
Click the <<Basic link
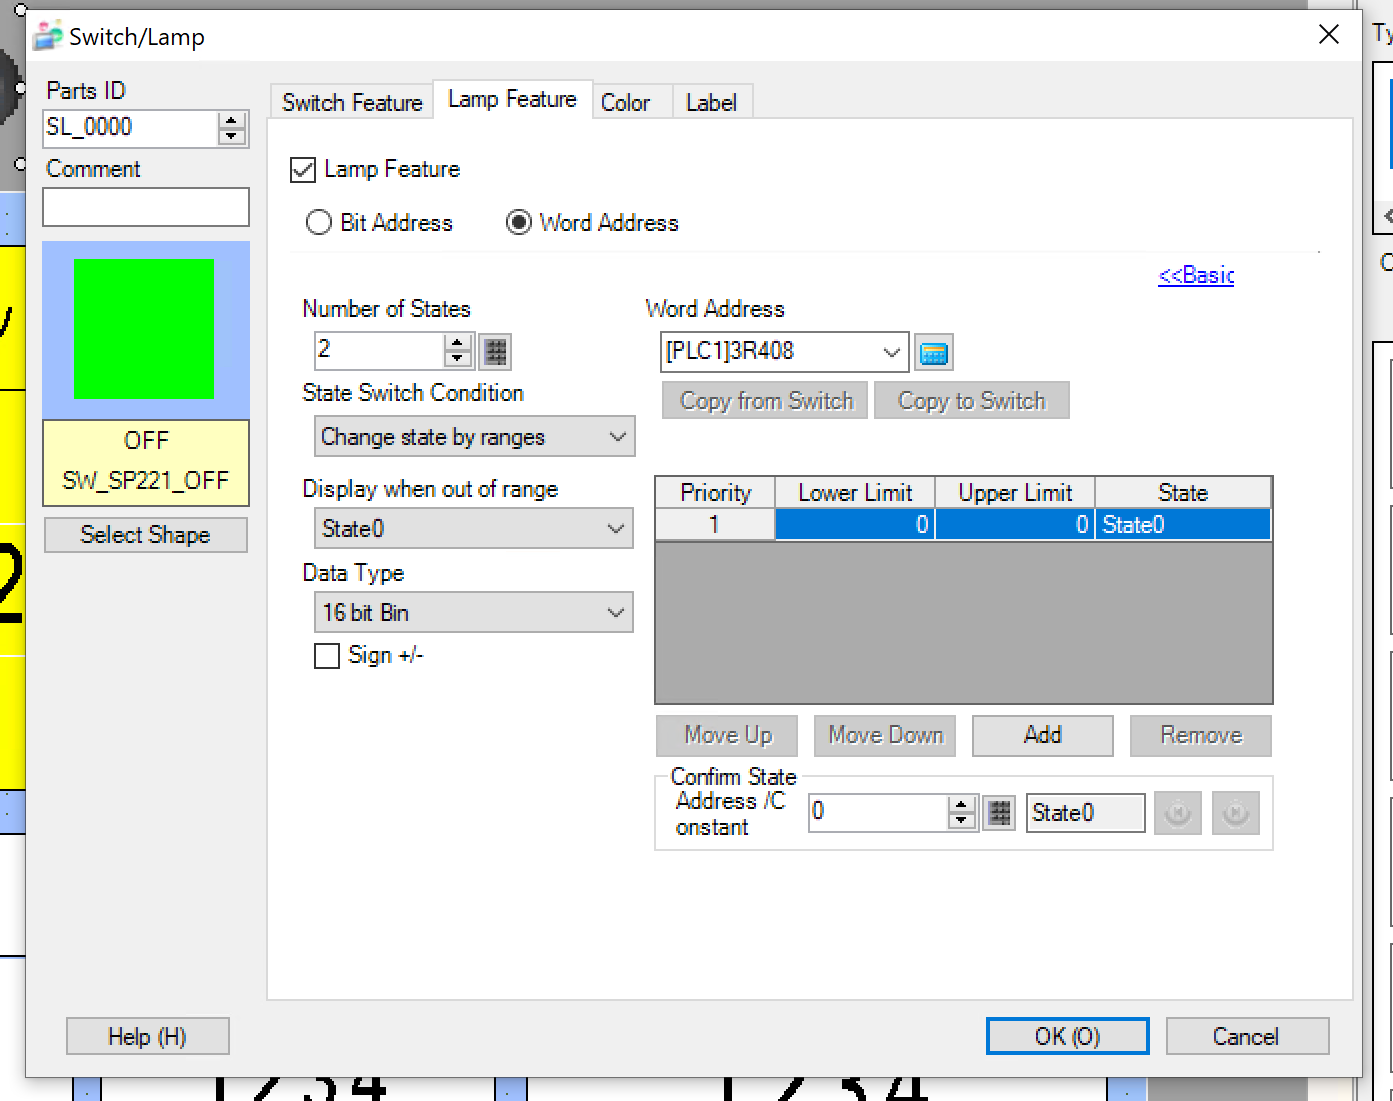[1196, 275]
